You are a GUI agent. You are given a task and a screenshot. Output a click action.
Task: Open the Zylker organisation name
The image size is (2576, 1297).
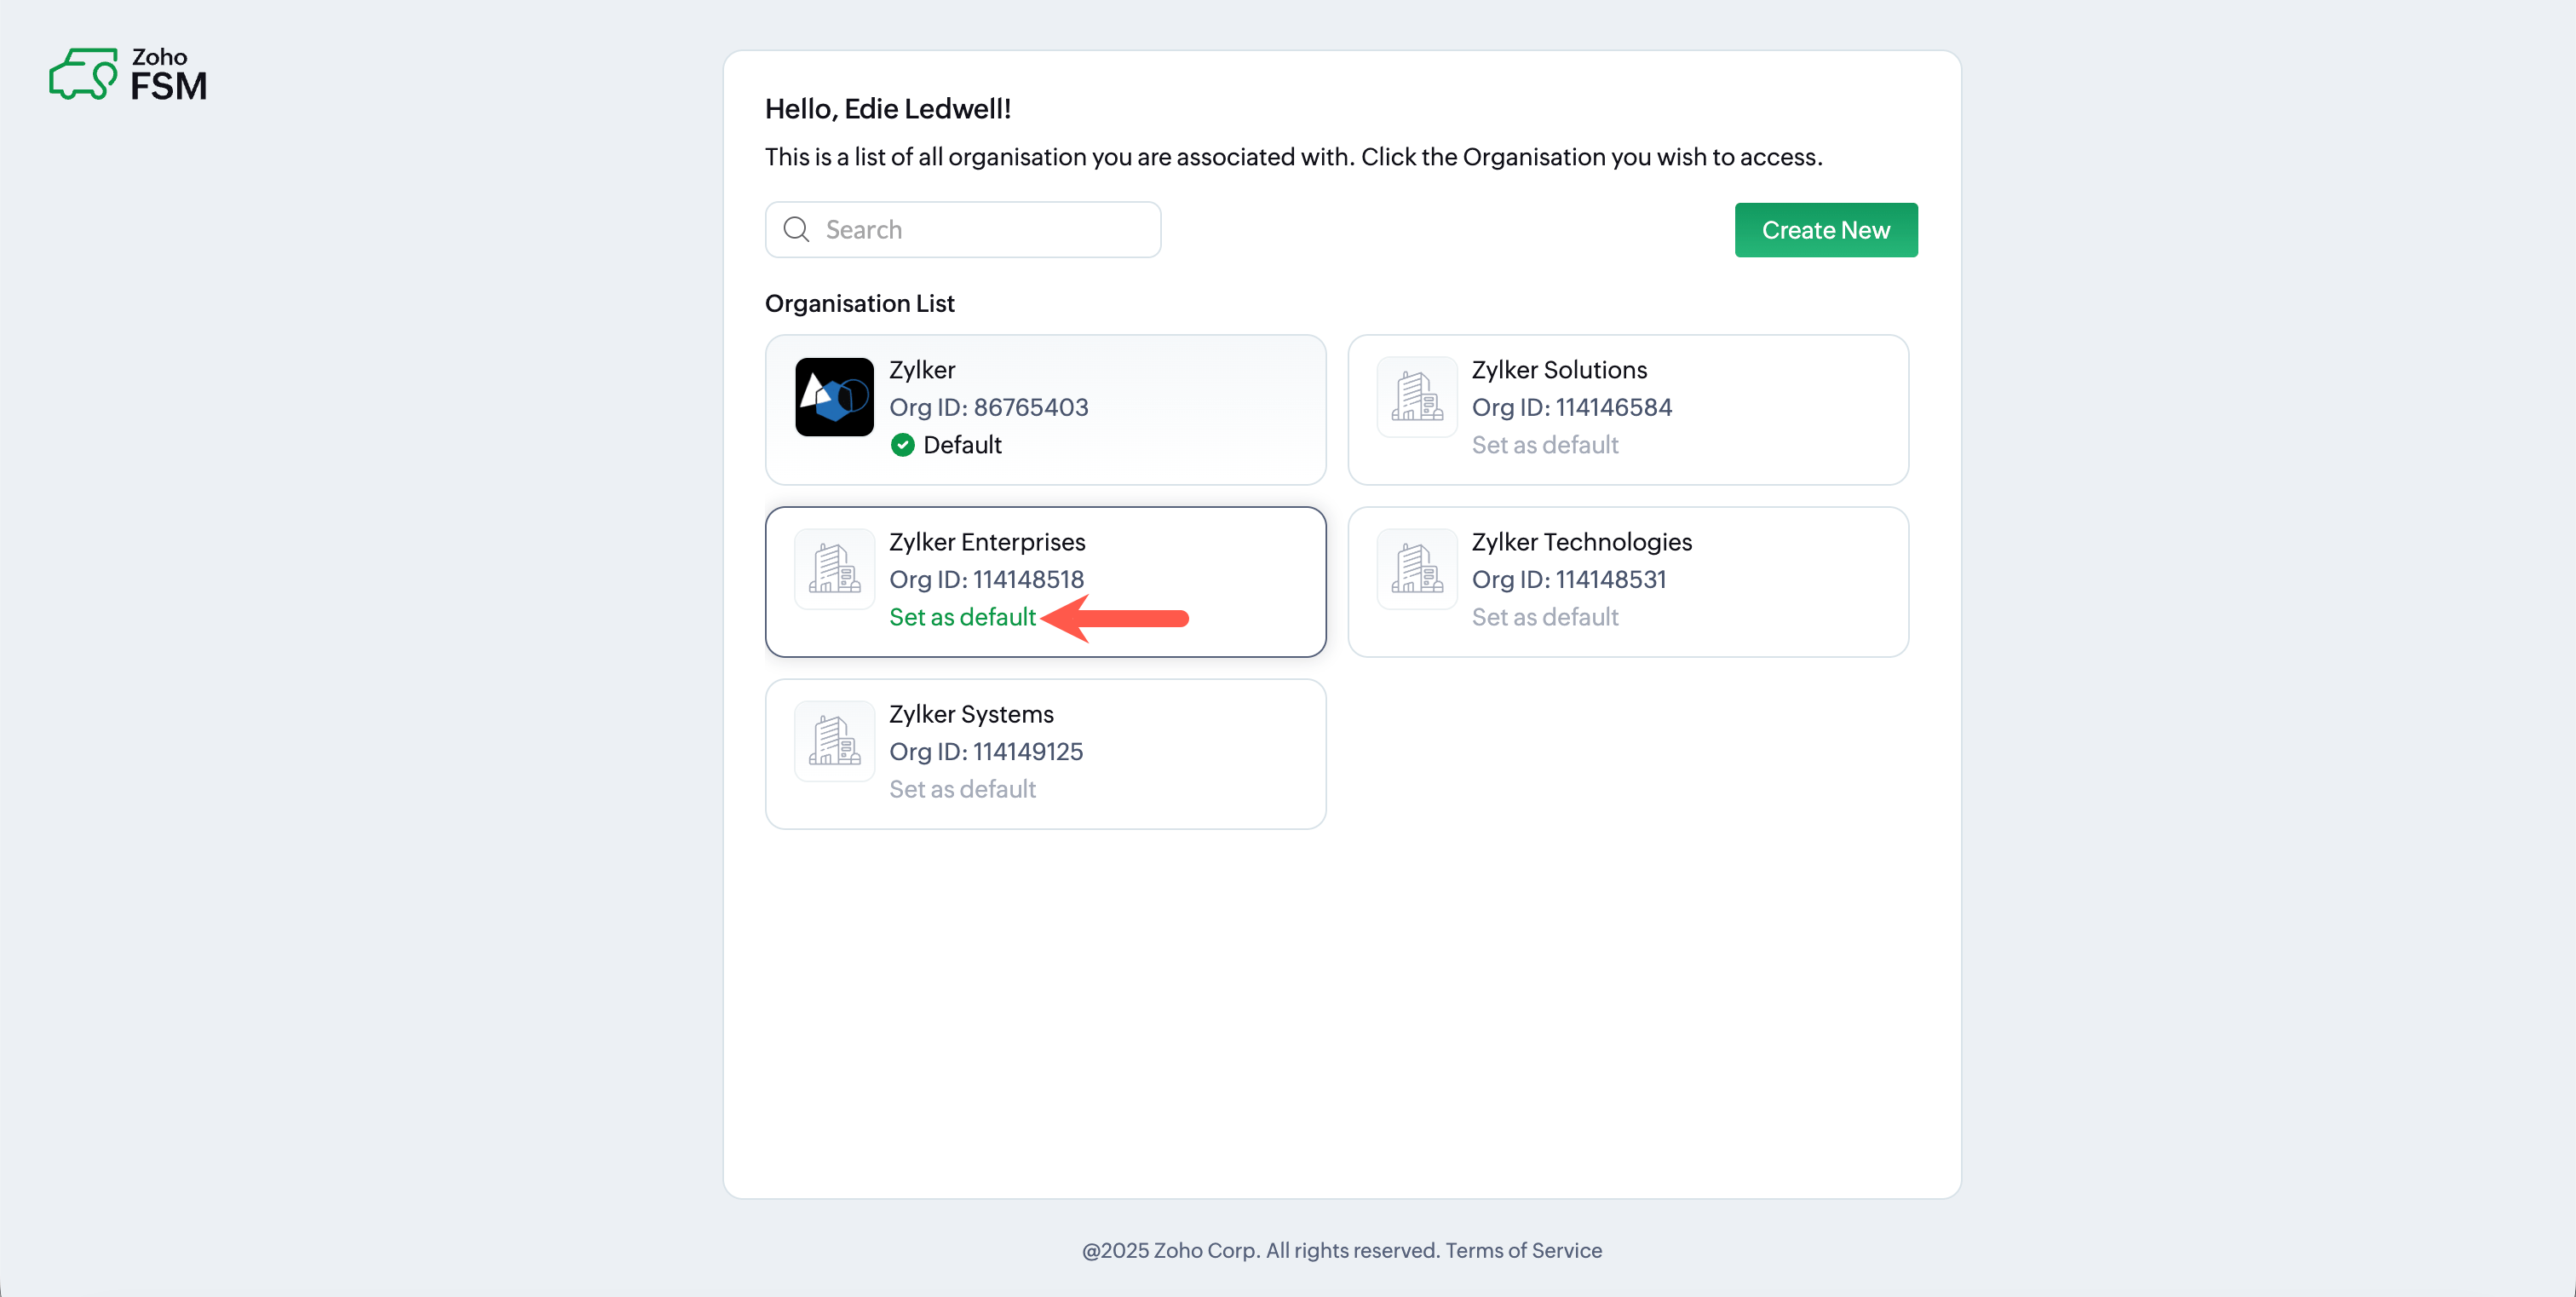(921, 370)
